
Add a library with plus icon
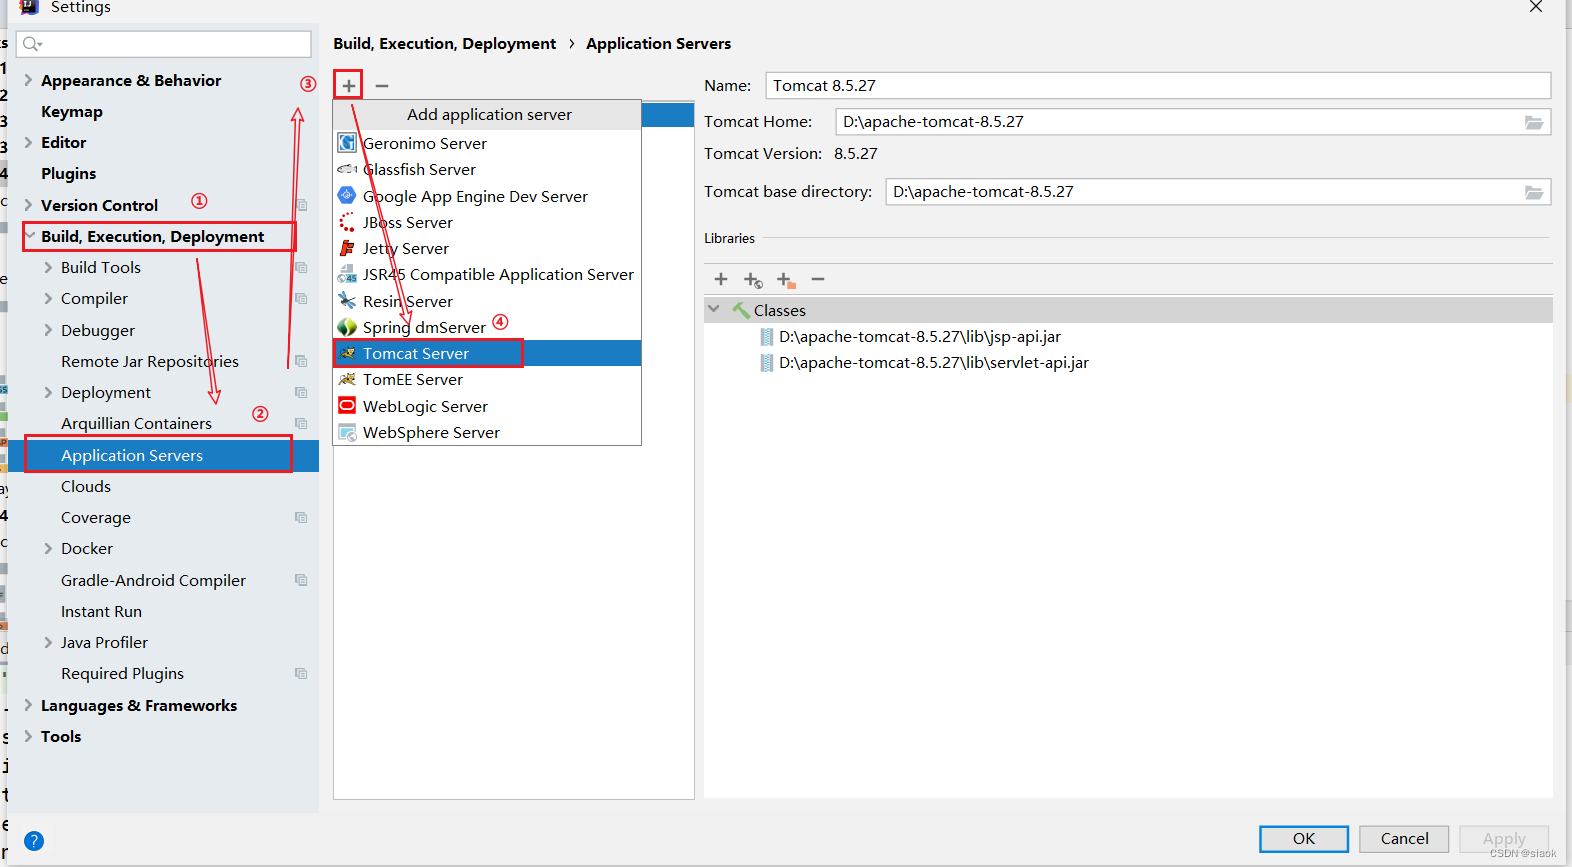click(x=721, y=279)
